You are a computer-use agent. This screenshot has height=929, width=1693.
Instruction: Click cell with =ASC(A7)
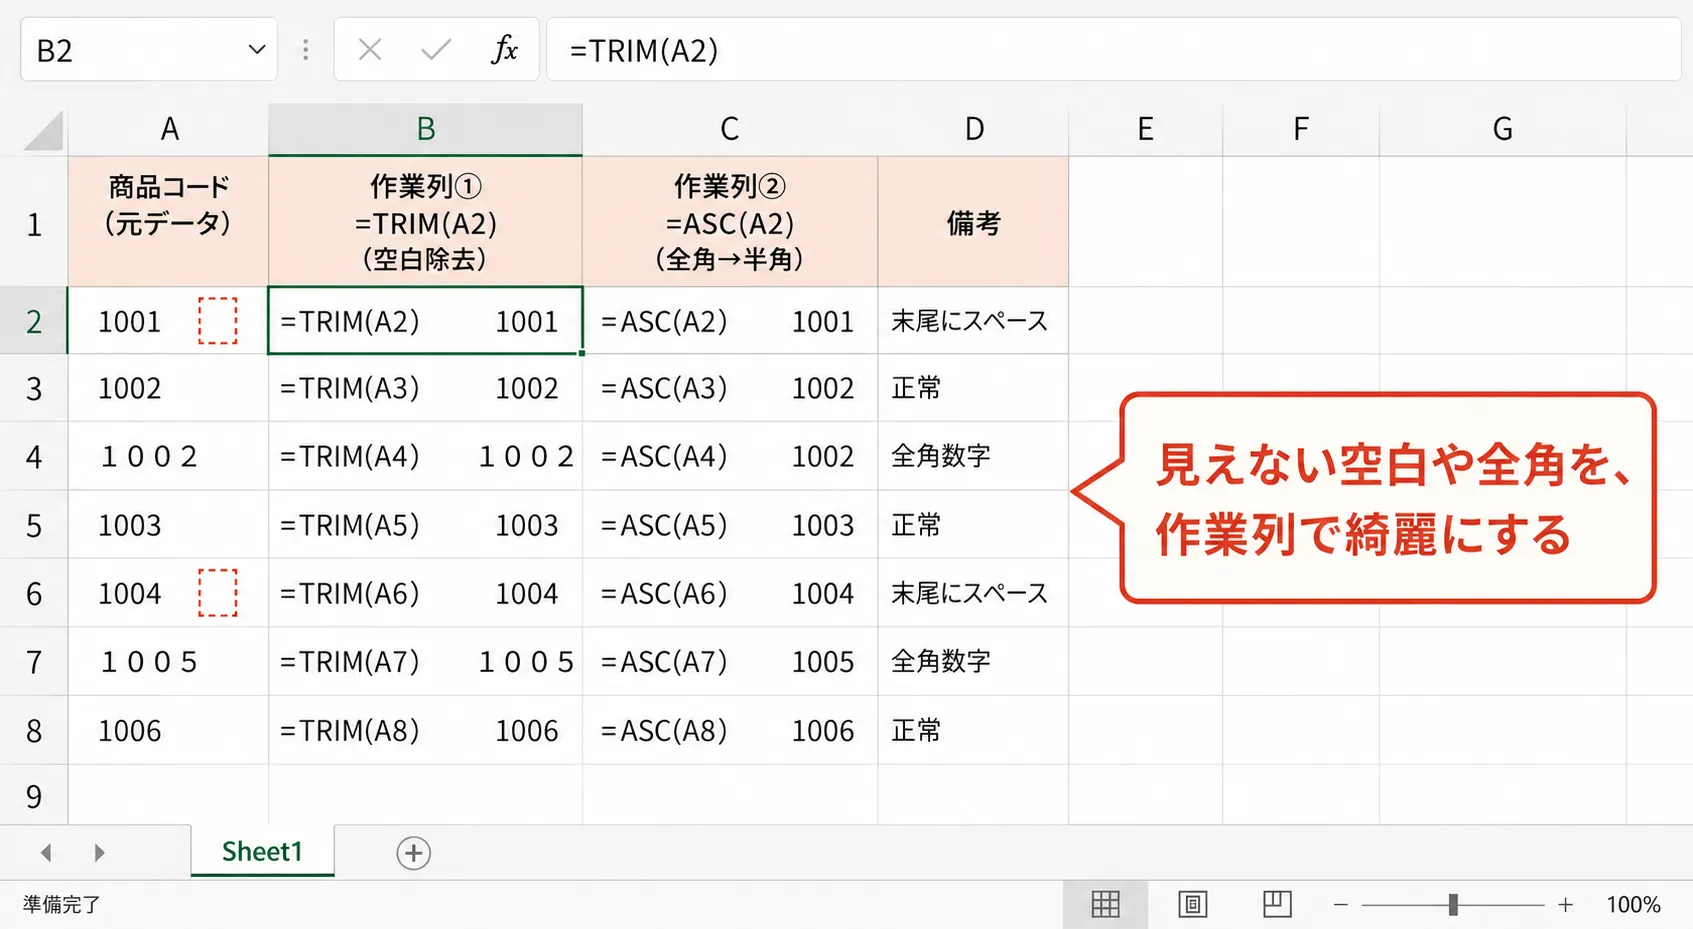pos(730,661)
